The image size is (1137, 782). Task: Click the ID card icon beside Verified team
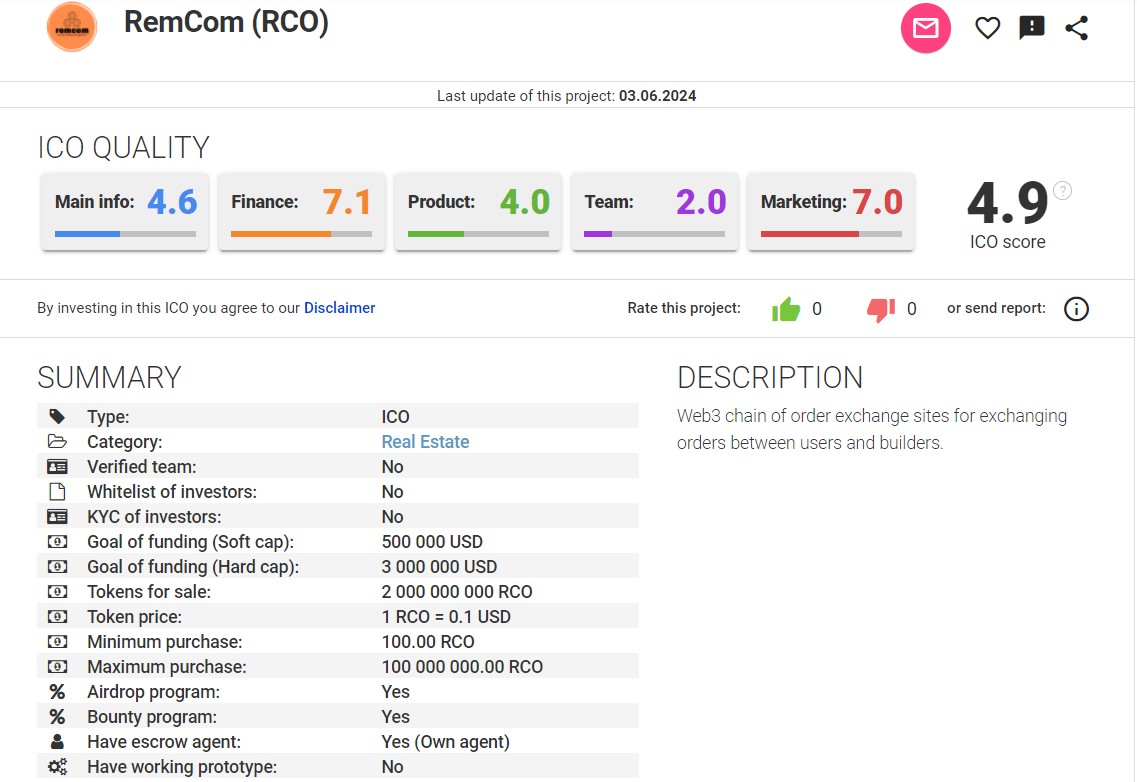coord(57,466)
